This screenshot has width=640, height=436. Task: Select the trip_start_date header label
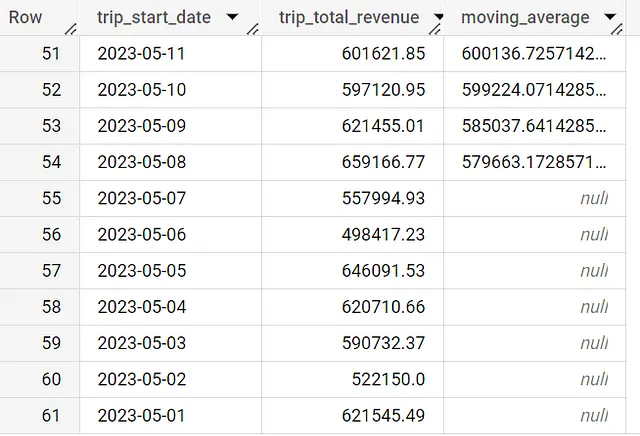(x=154, y=18)
